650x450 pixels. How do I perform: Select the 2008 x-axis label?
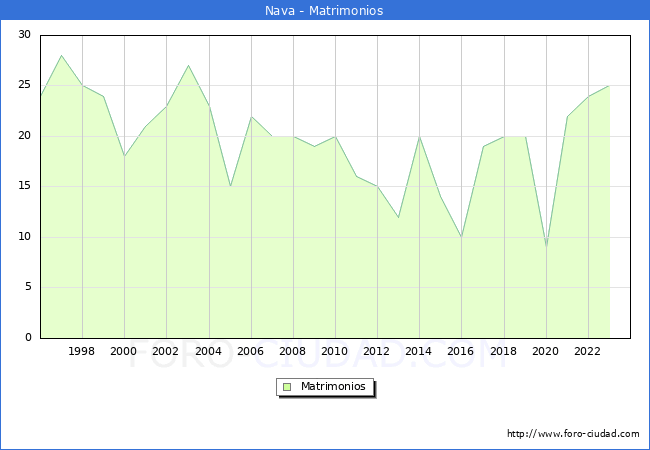[x=293, y=352]
